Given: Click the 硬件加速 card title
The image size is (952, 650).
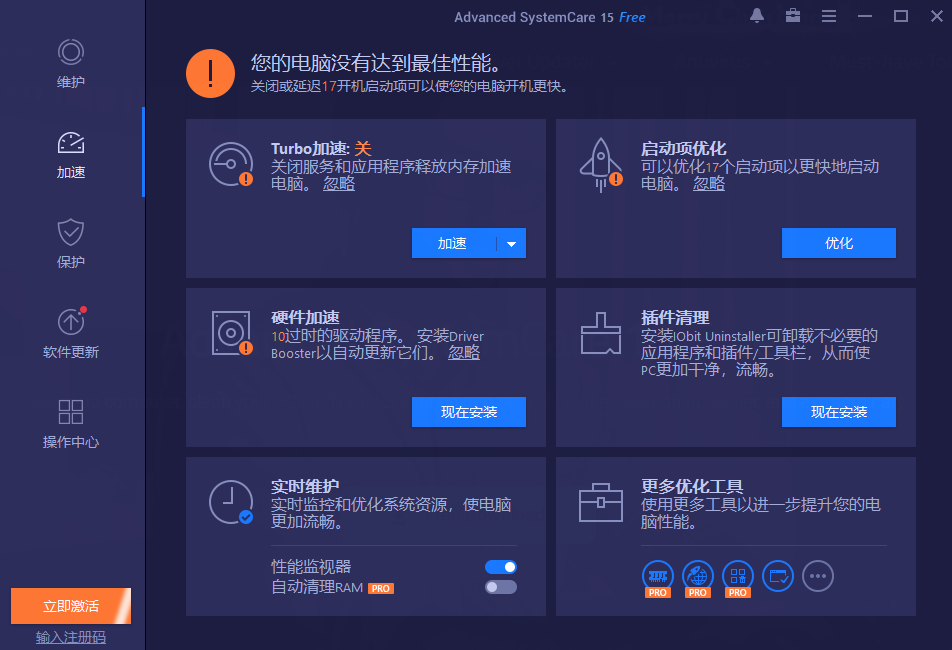Looking at the screenshot, I should coord(305,317).
